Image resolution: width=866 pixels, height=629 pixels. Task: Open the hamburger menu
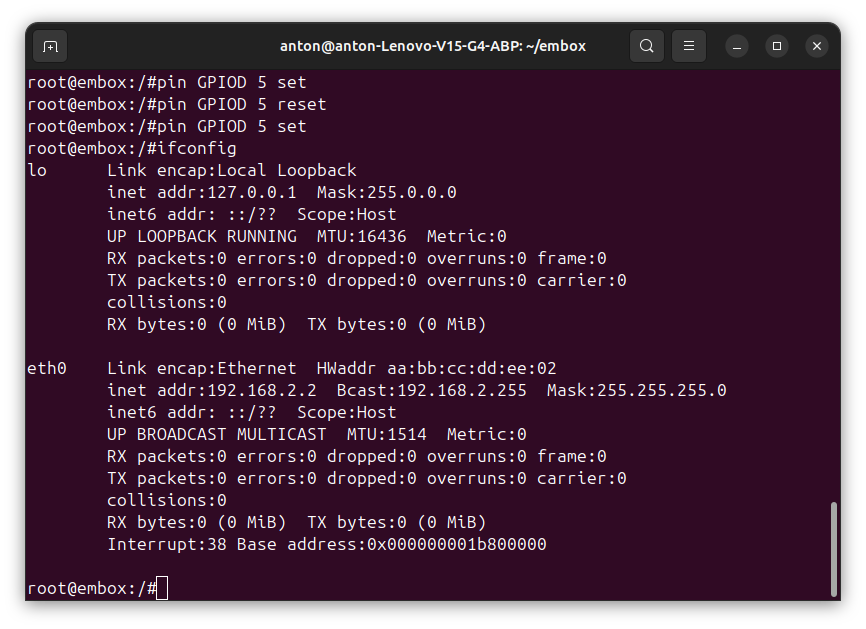tap(689, 46)
